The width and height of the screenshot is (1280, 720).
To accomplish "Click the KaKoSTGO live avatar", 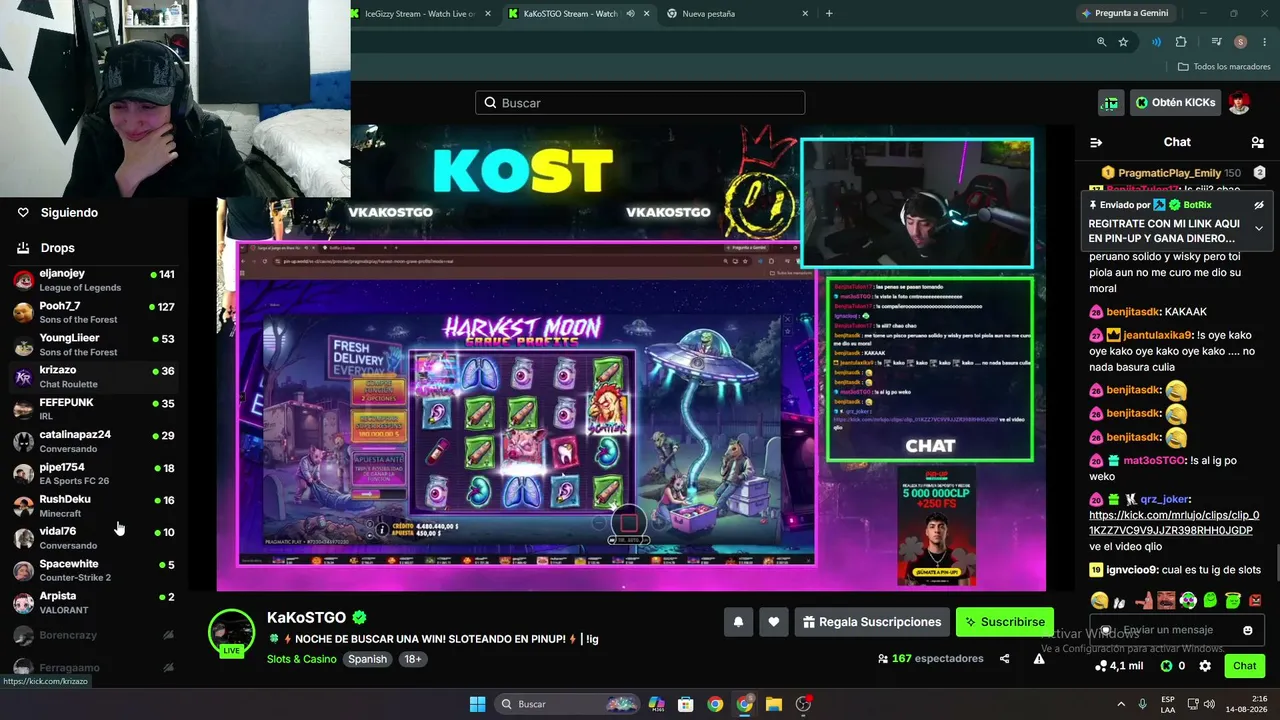I will pos(231,633).
